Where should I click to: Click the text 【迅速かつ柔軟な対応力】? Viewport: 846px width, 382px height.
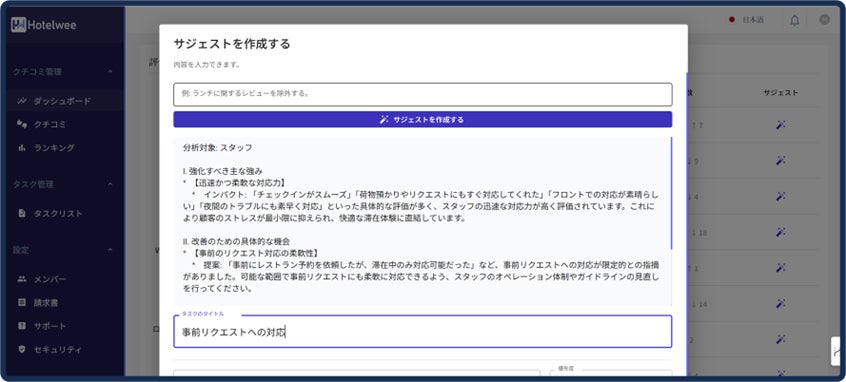pyautogui.click(x=238, y=182)
